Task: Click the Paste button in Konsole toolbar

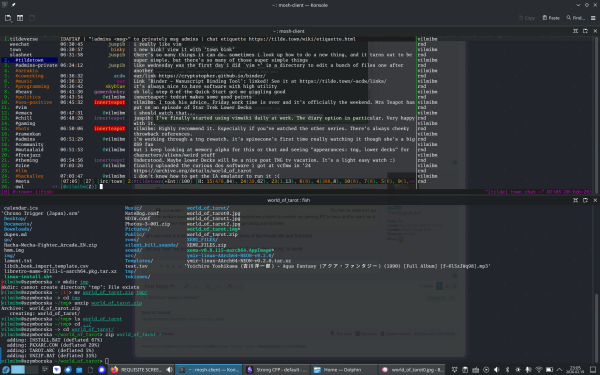Action: click(551, 18)
